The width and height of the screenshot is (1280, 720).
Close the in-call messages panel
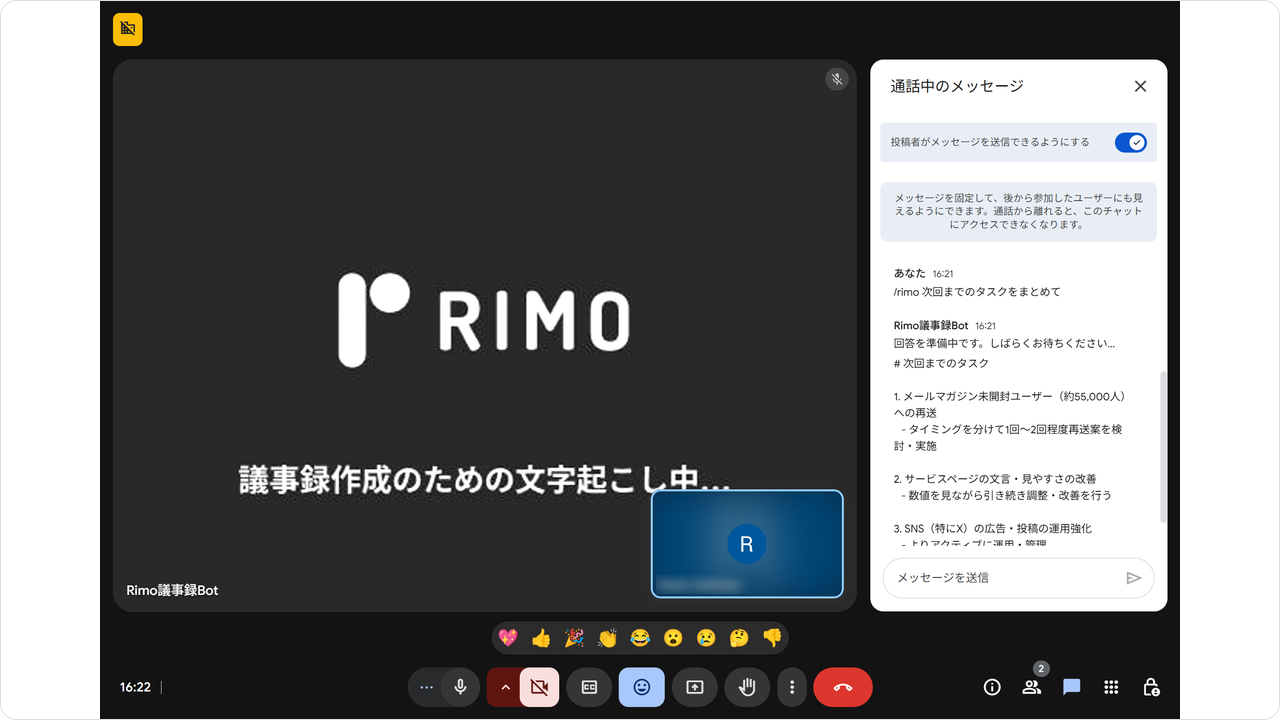1140,86
